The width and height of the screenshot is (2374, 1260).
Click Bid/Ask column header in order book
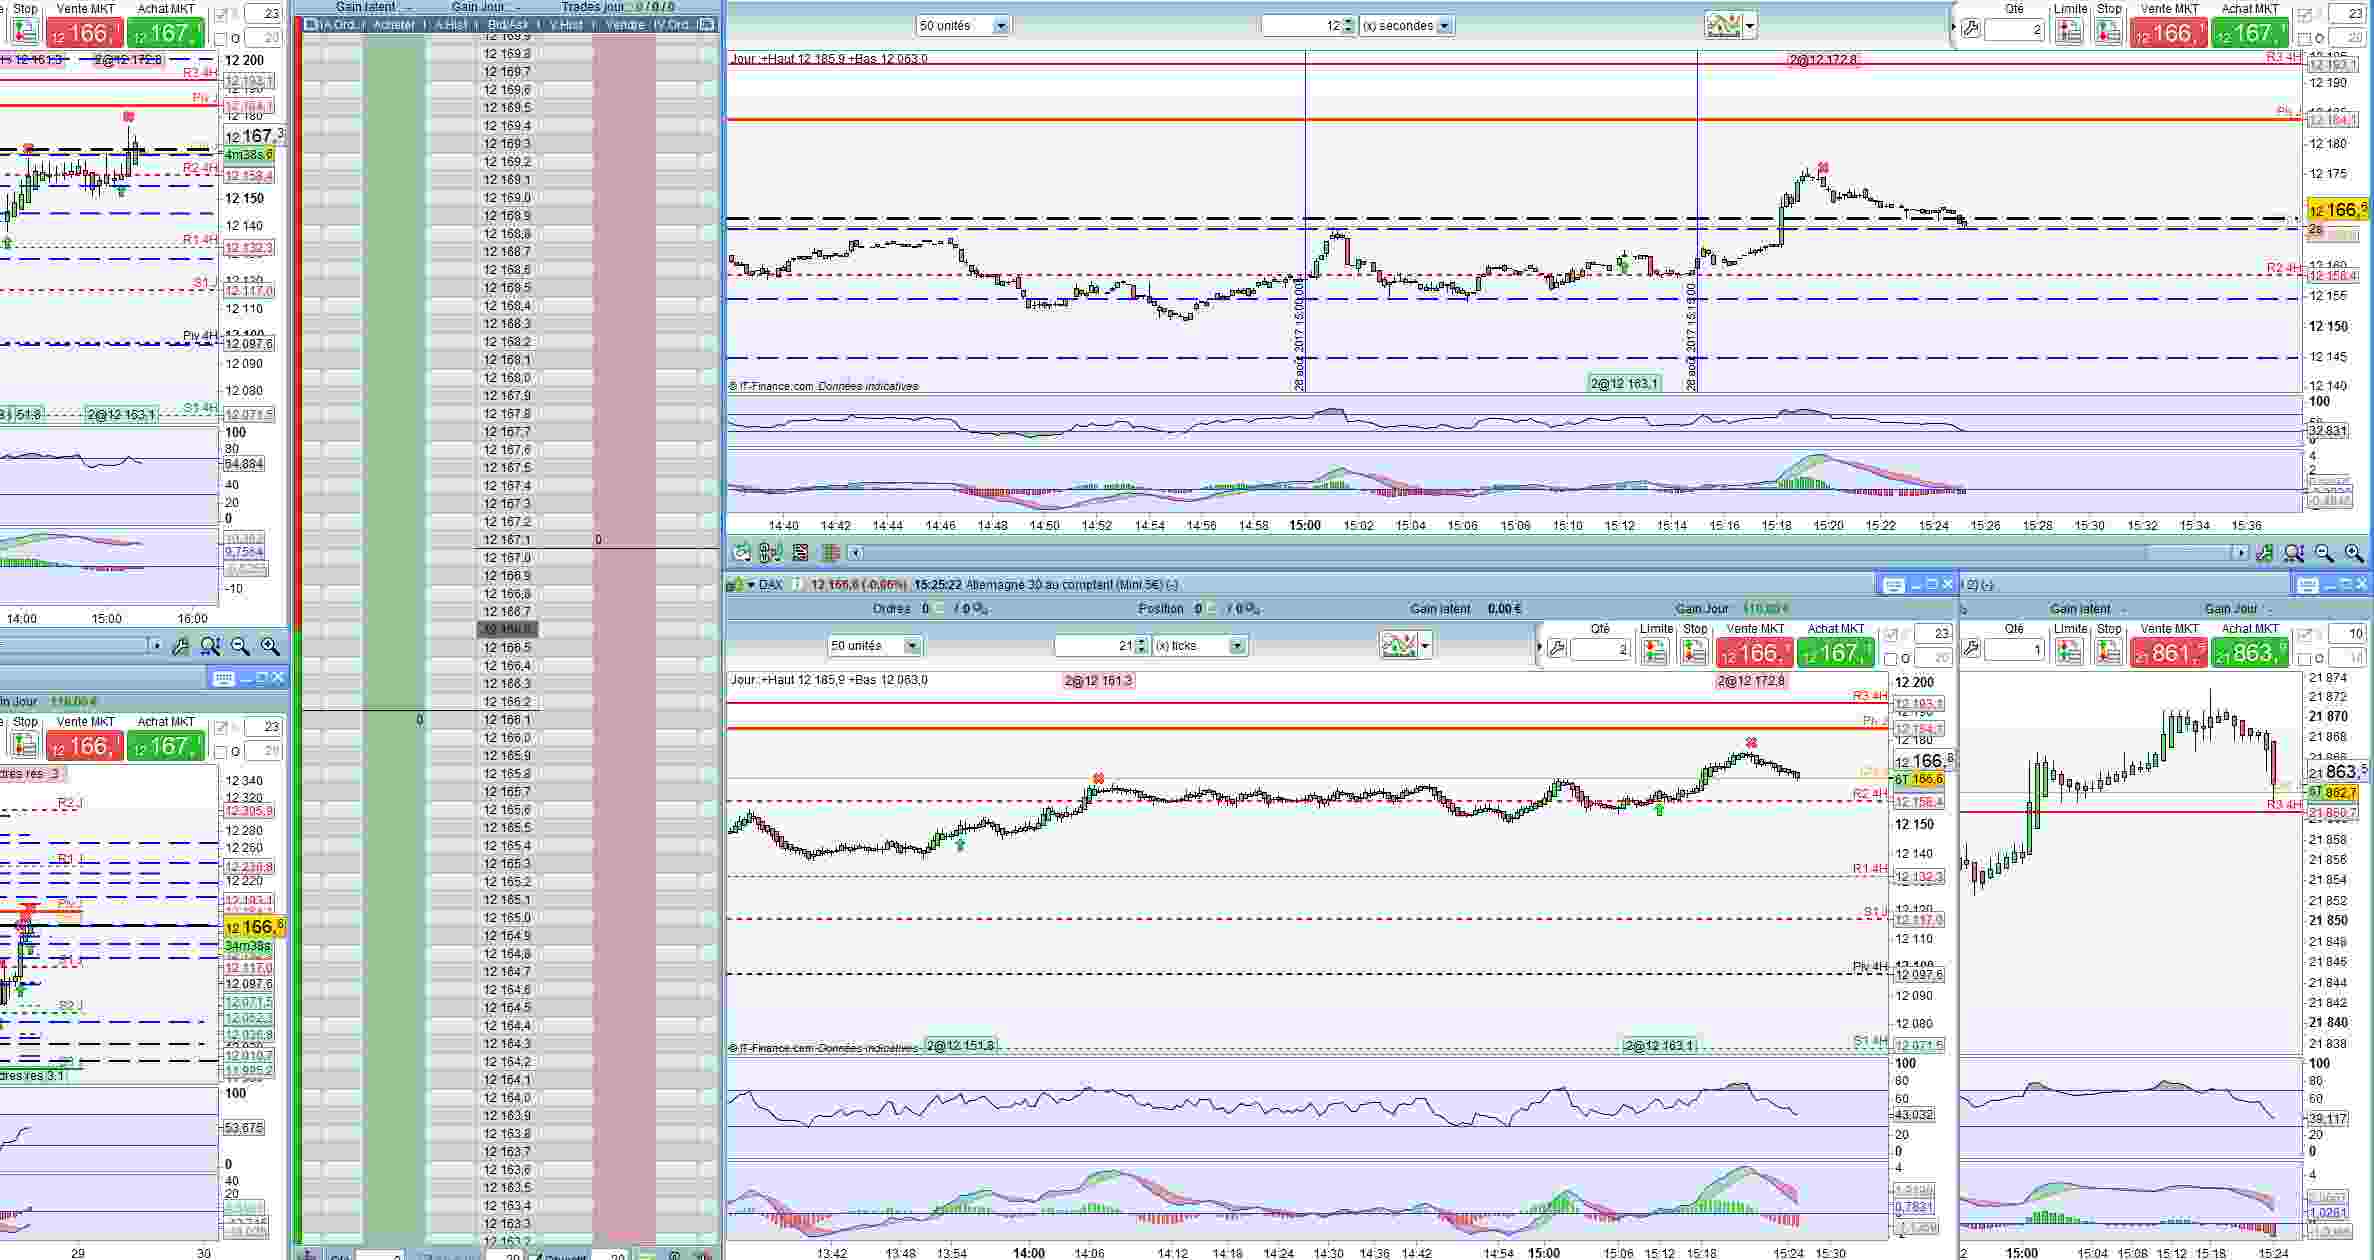[510, 25]
